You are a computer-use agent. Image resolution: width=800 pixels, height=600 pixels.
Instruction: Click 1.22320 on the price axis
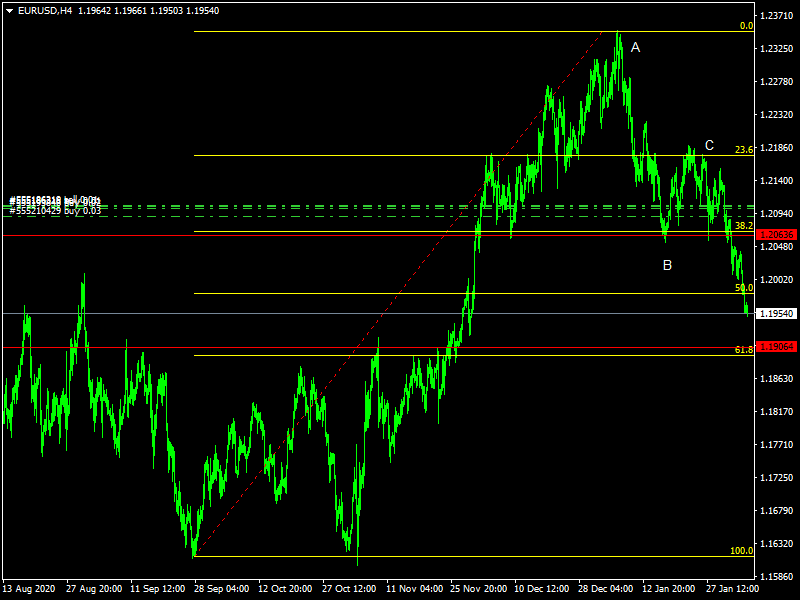[x=777, y=114]
